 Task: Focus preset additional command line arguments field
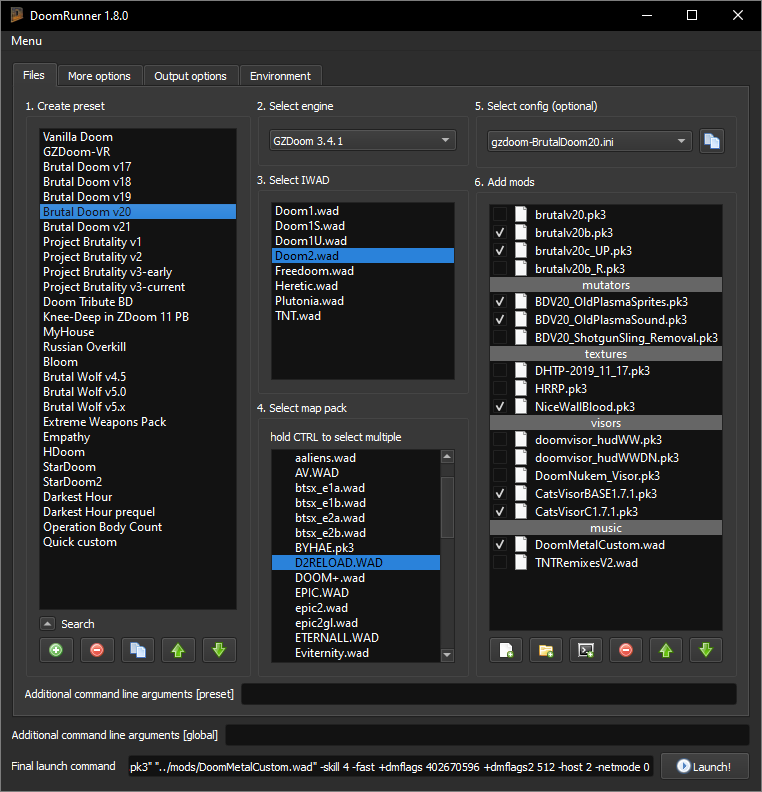click(x=489, y=694)
